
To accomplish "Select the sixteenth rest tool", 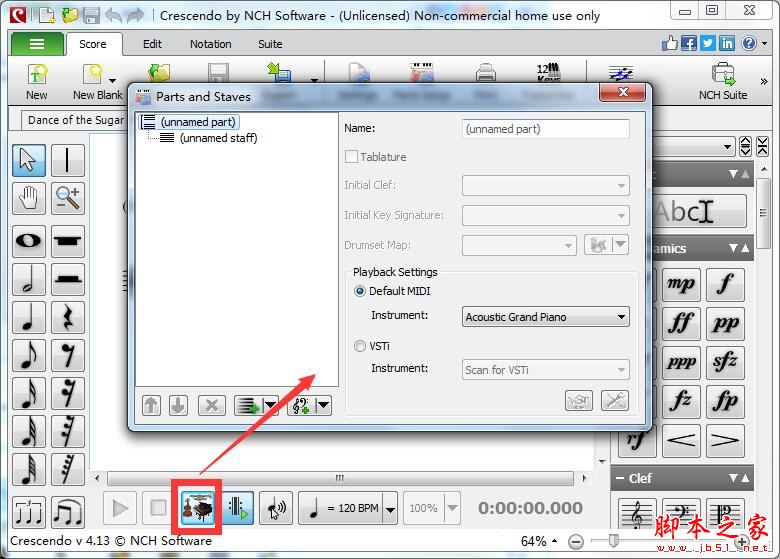I will pos(68,393).
